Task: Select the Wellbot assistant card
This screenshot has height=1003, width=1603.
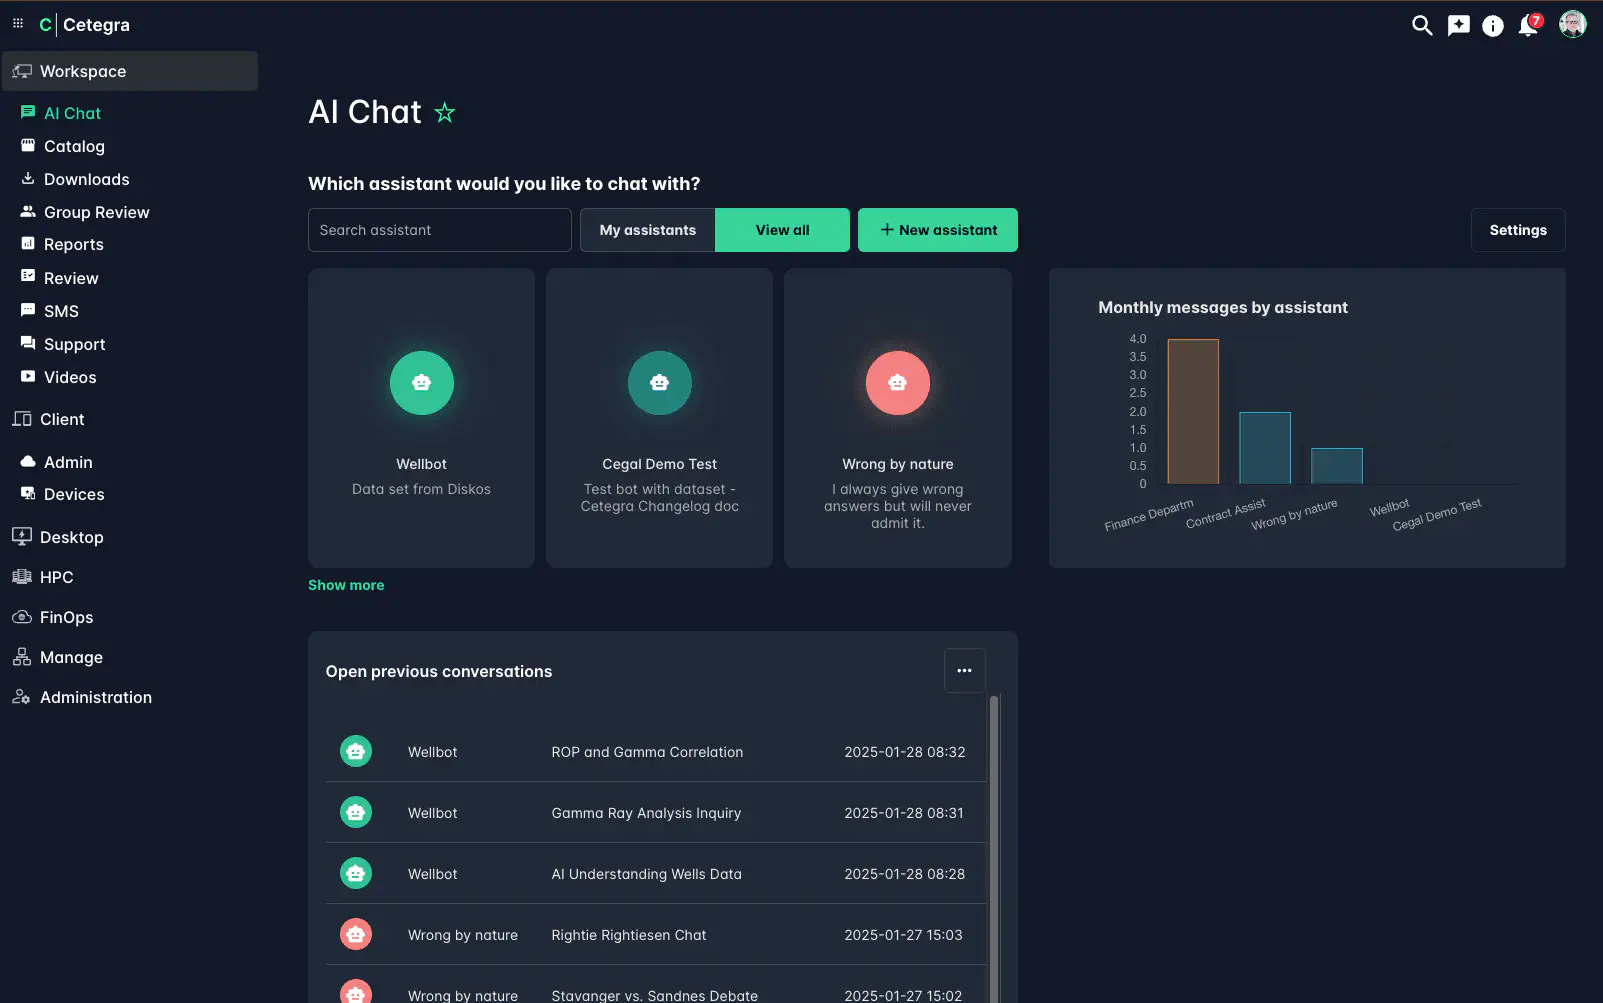Action: [421, 417]
